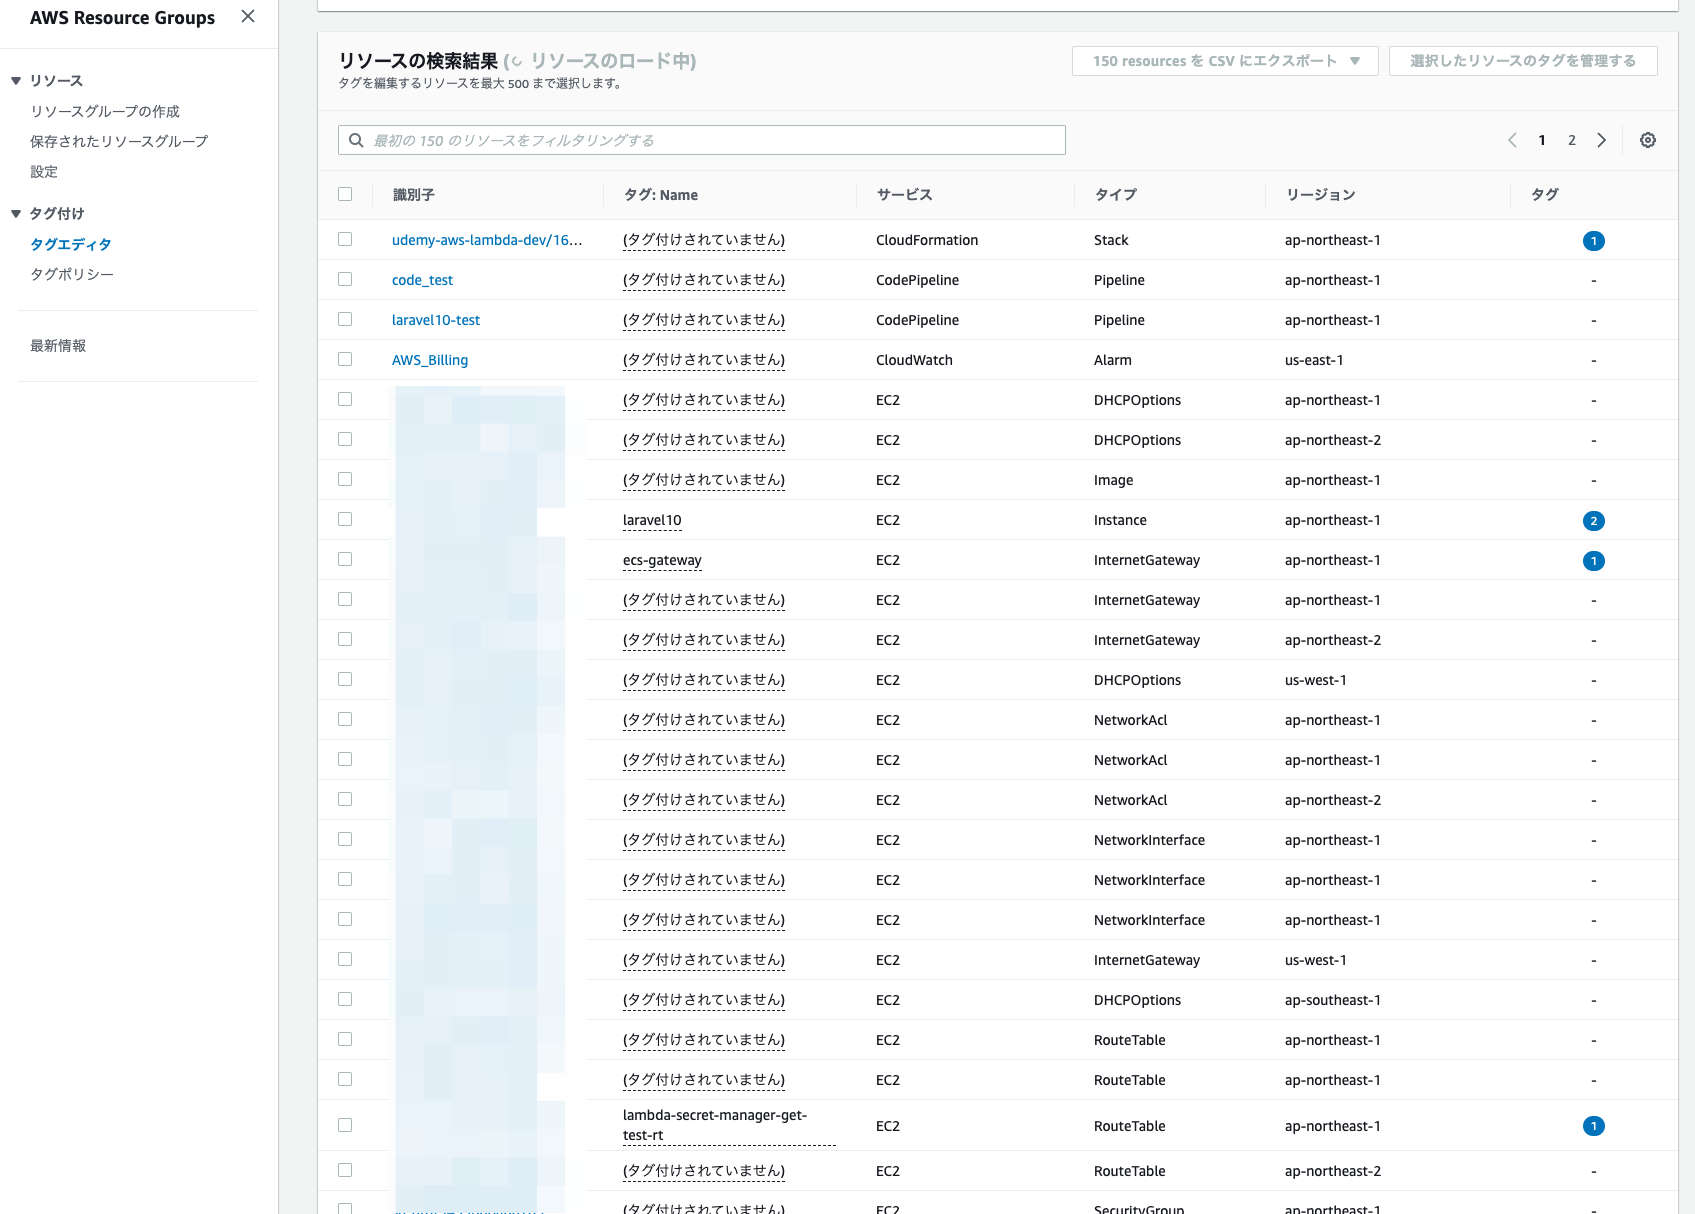Select タグポリシー in the sidebar
This screenshot has height=1214, width=1695.
(71, 273)
